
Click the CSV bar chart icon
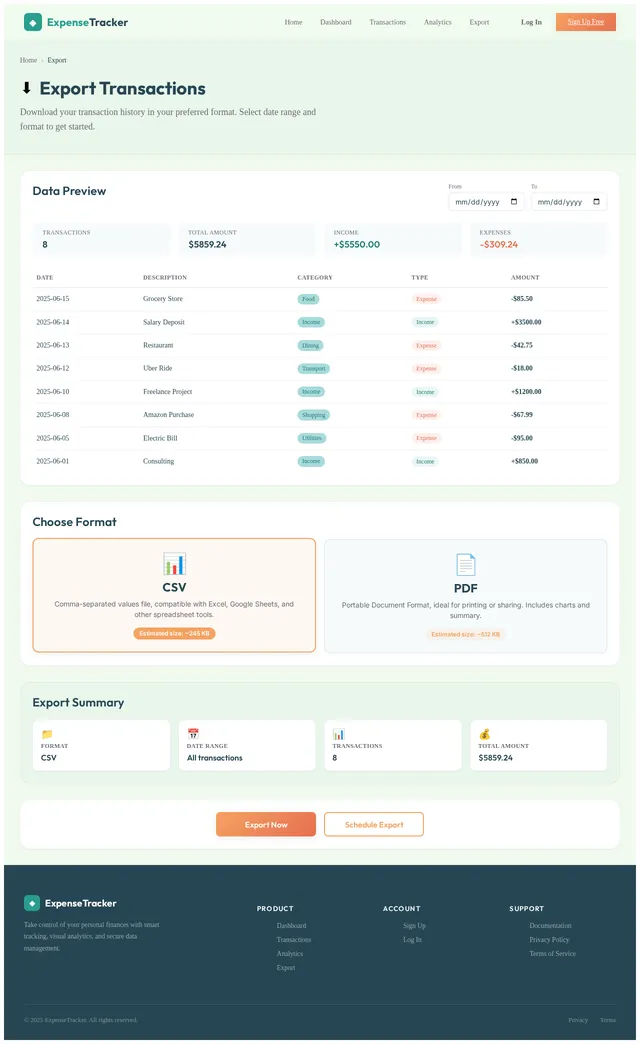click(174, 564)
